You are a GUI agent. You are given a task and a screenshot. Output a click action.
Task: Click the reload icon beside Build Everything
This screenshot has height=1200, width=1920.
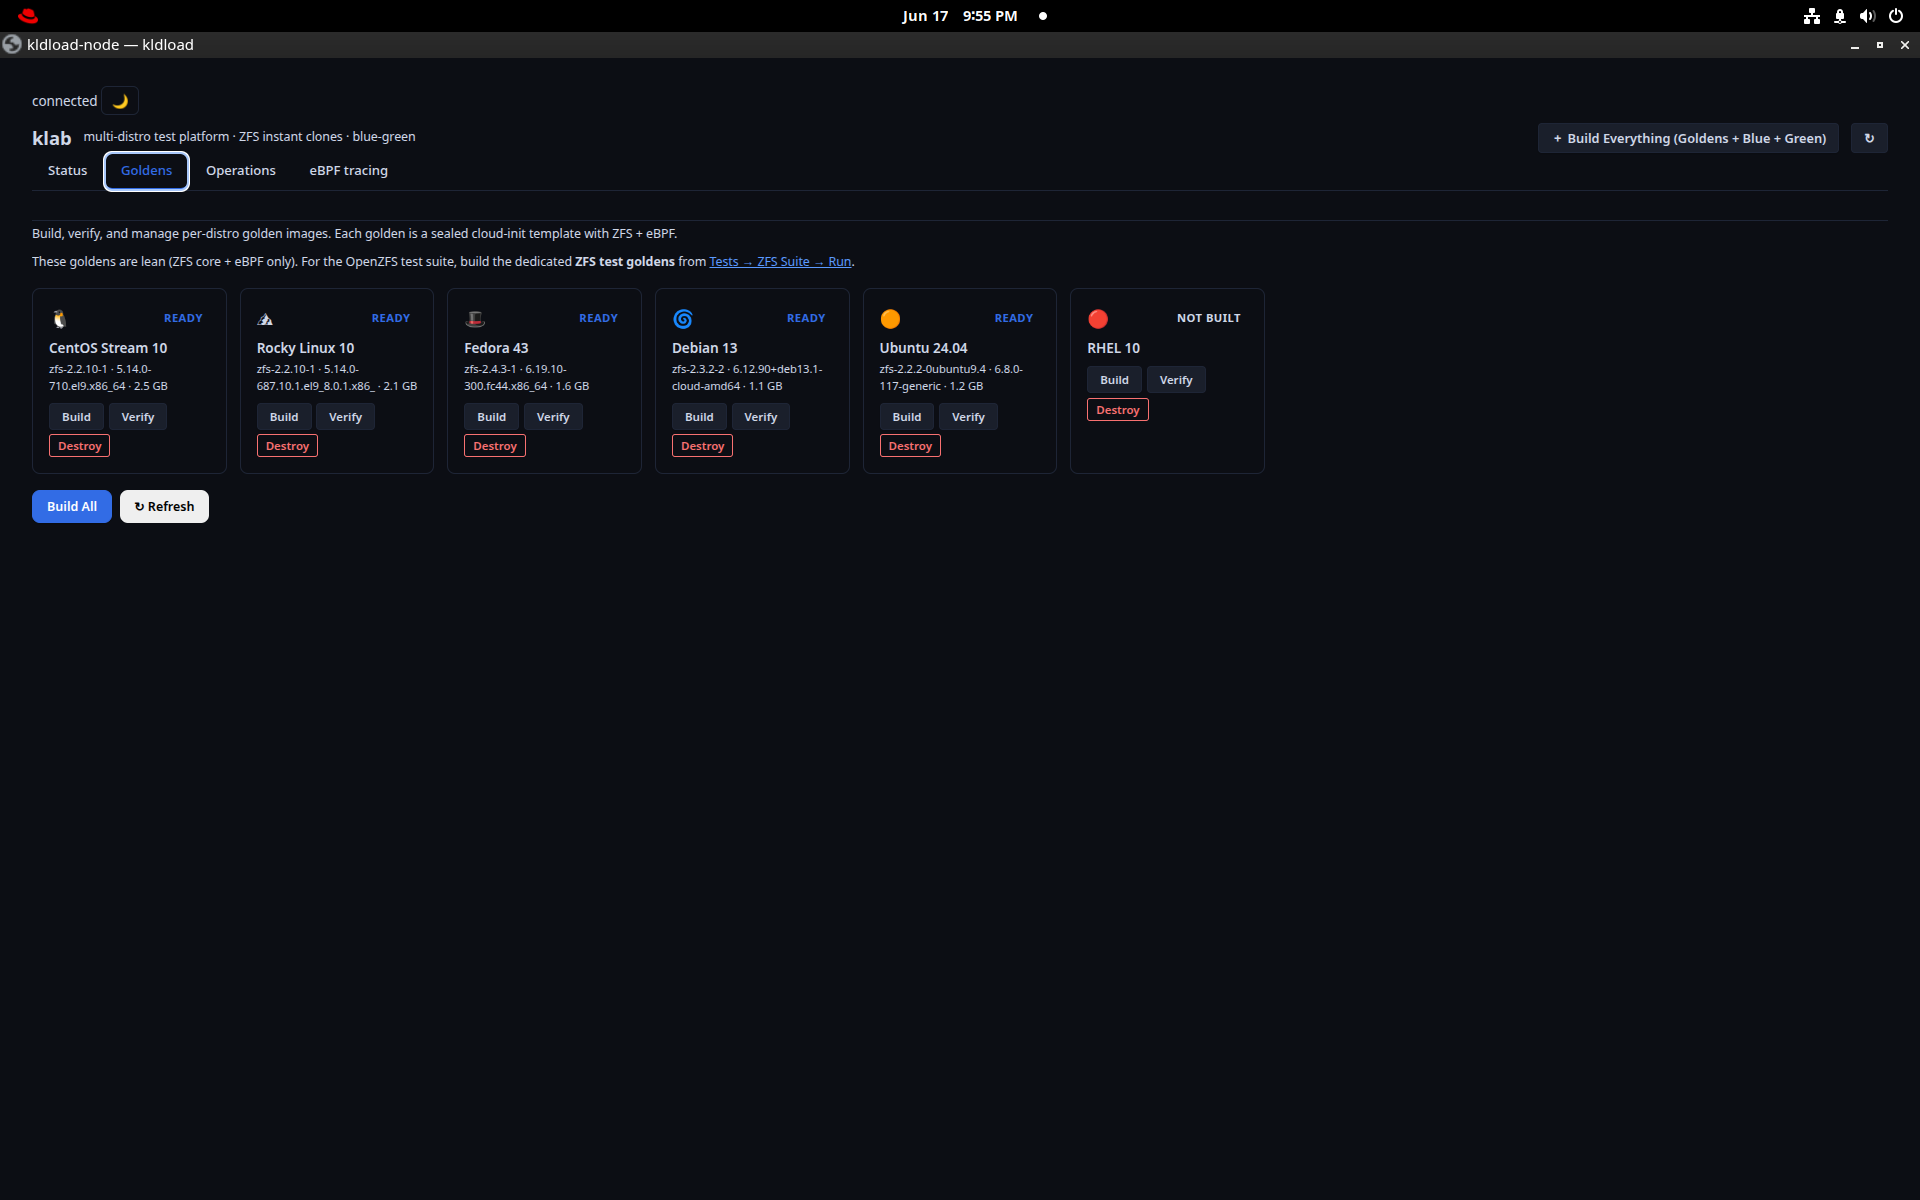(x=1869, y=138)
